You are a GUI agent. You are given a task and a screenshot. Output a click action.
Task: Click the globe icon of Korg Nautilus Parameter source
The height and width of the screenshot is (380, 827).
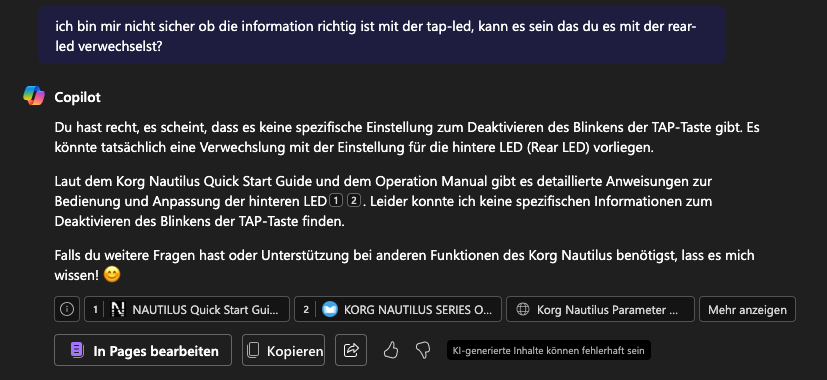point(523,309)
